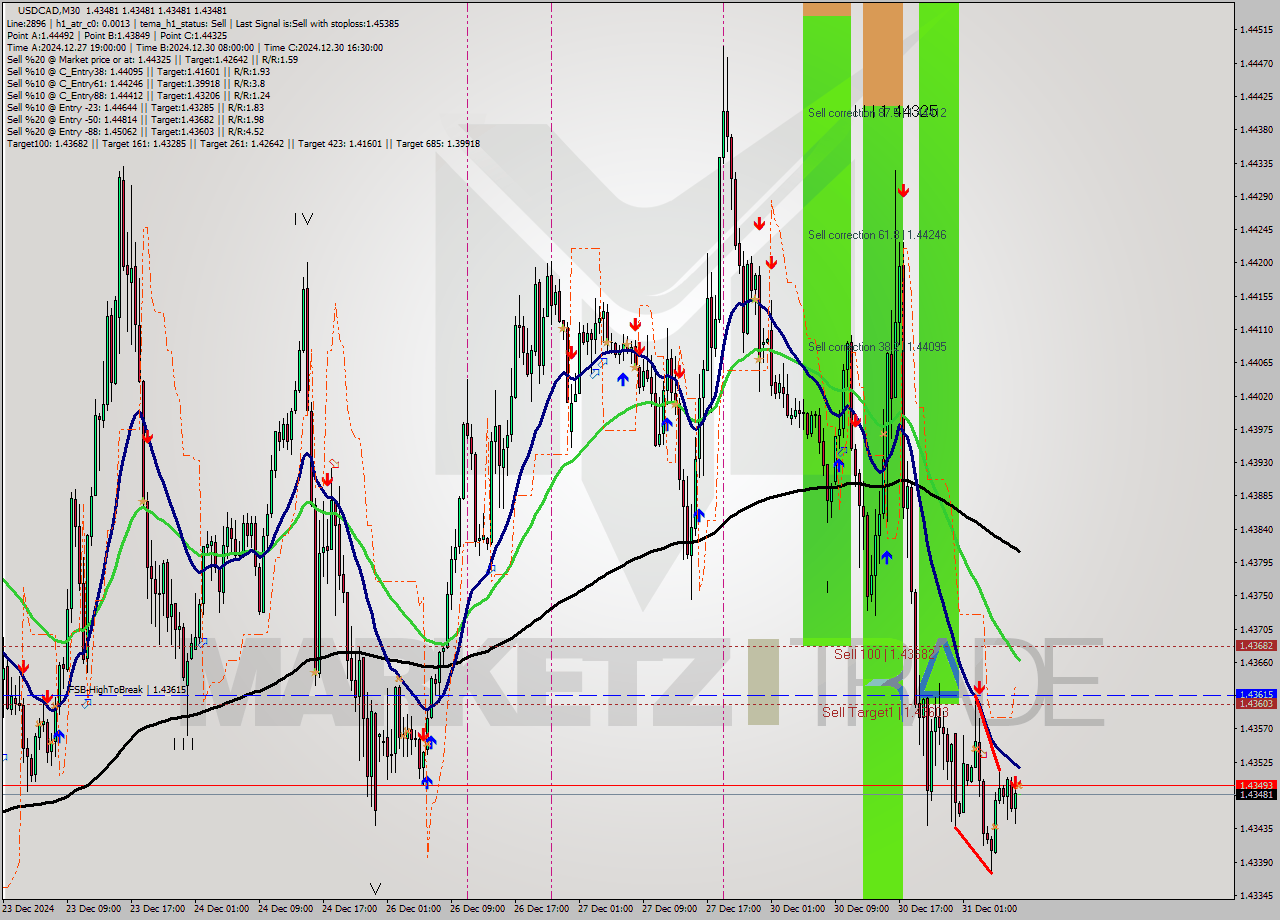Click the 'FSB-HighToBreak | 1.43615' label
Screen dimensions: 1280x920
pos(127,690)
